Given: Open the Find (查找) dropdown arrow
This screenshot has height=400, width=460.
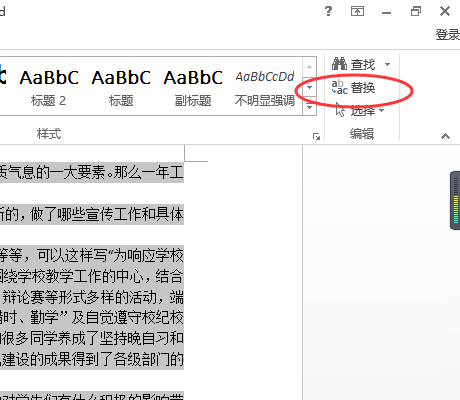Looking at the screenshot, I should pos(387,64).
